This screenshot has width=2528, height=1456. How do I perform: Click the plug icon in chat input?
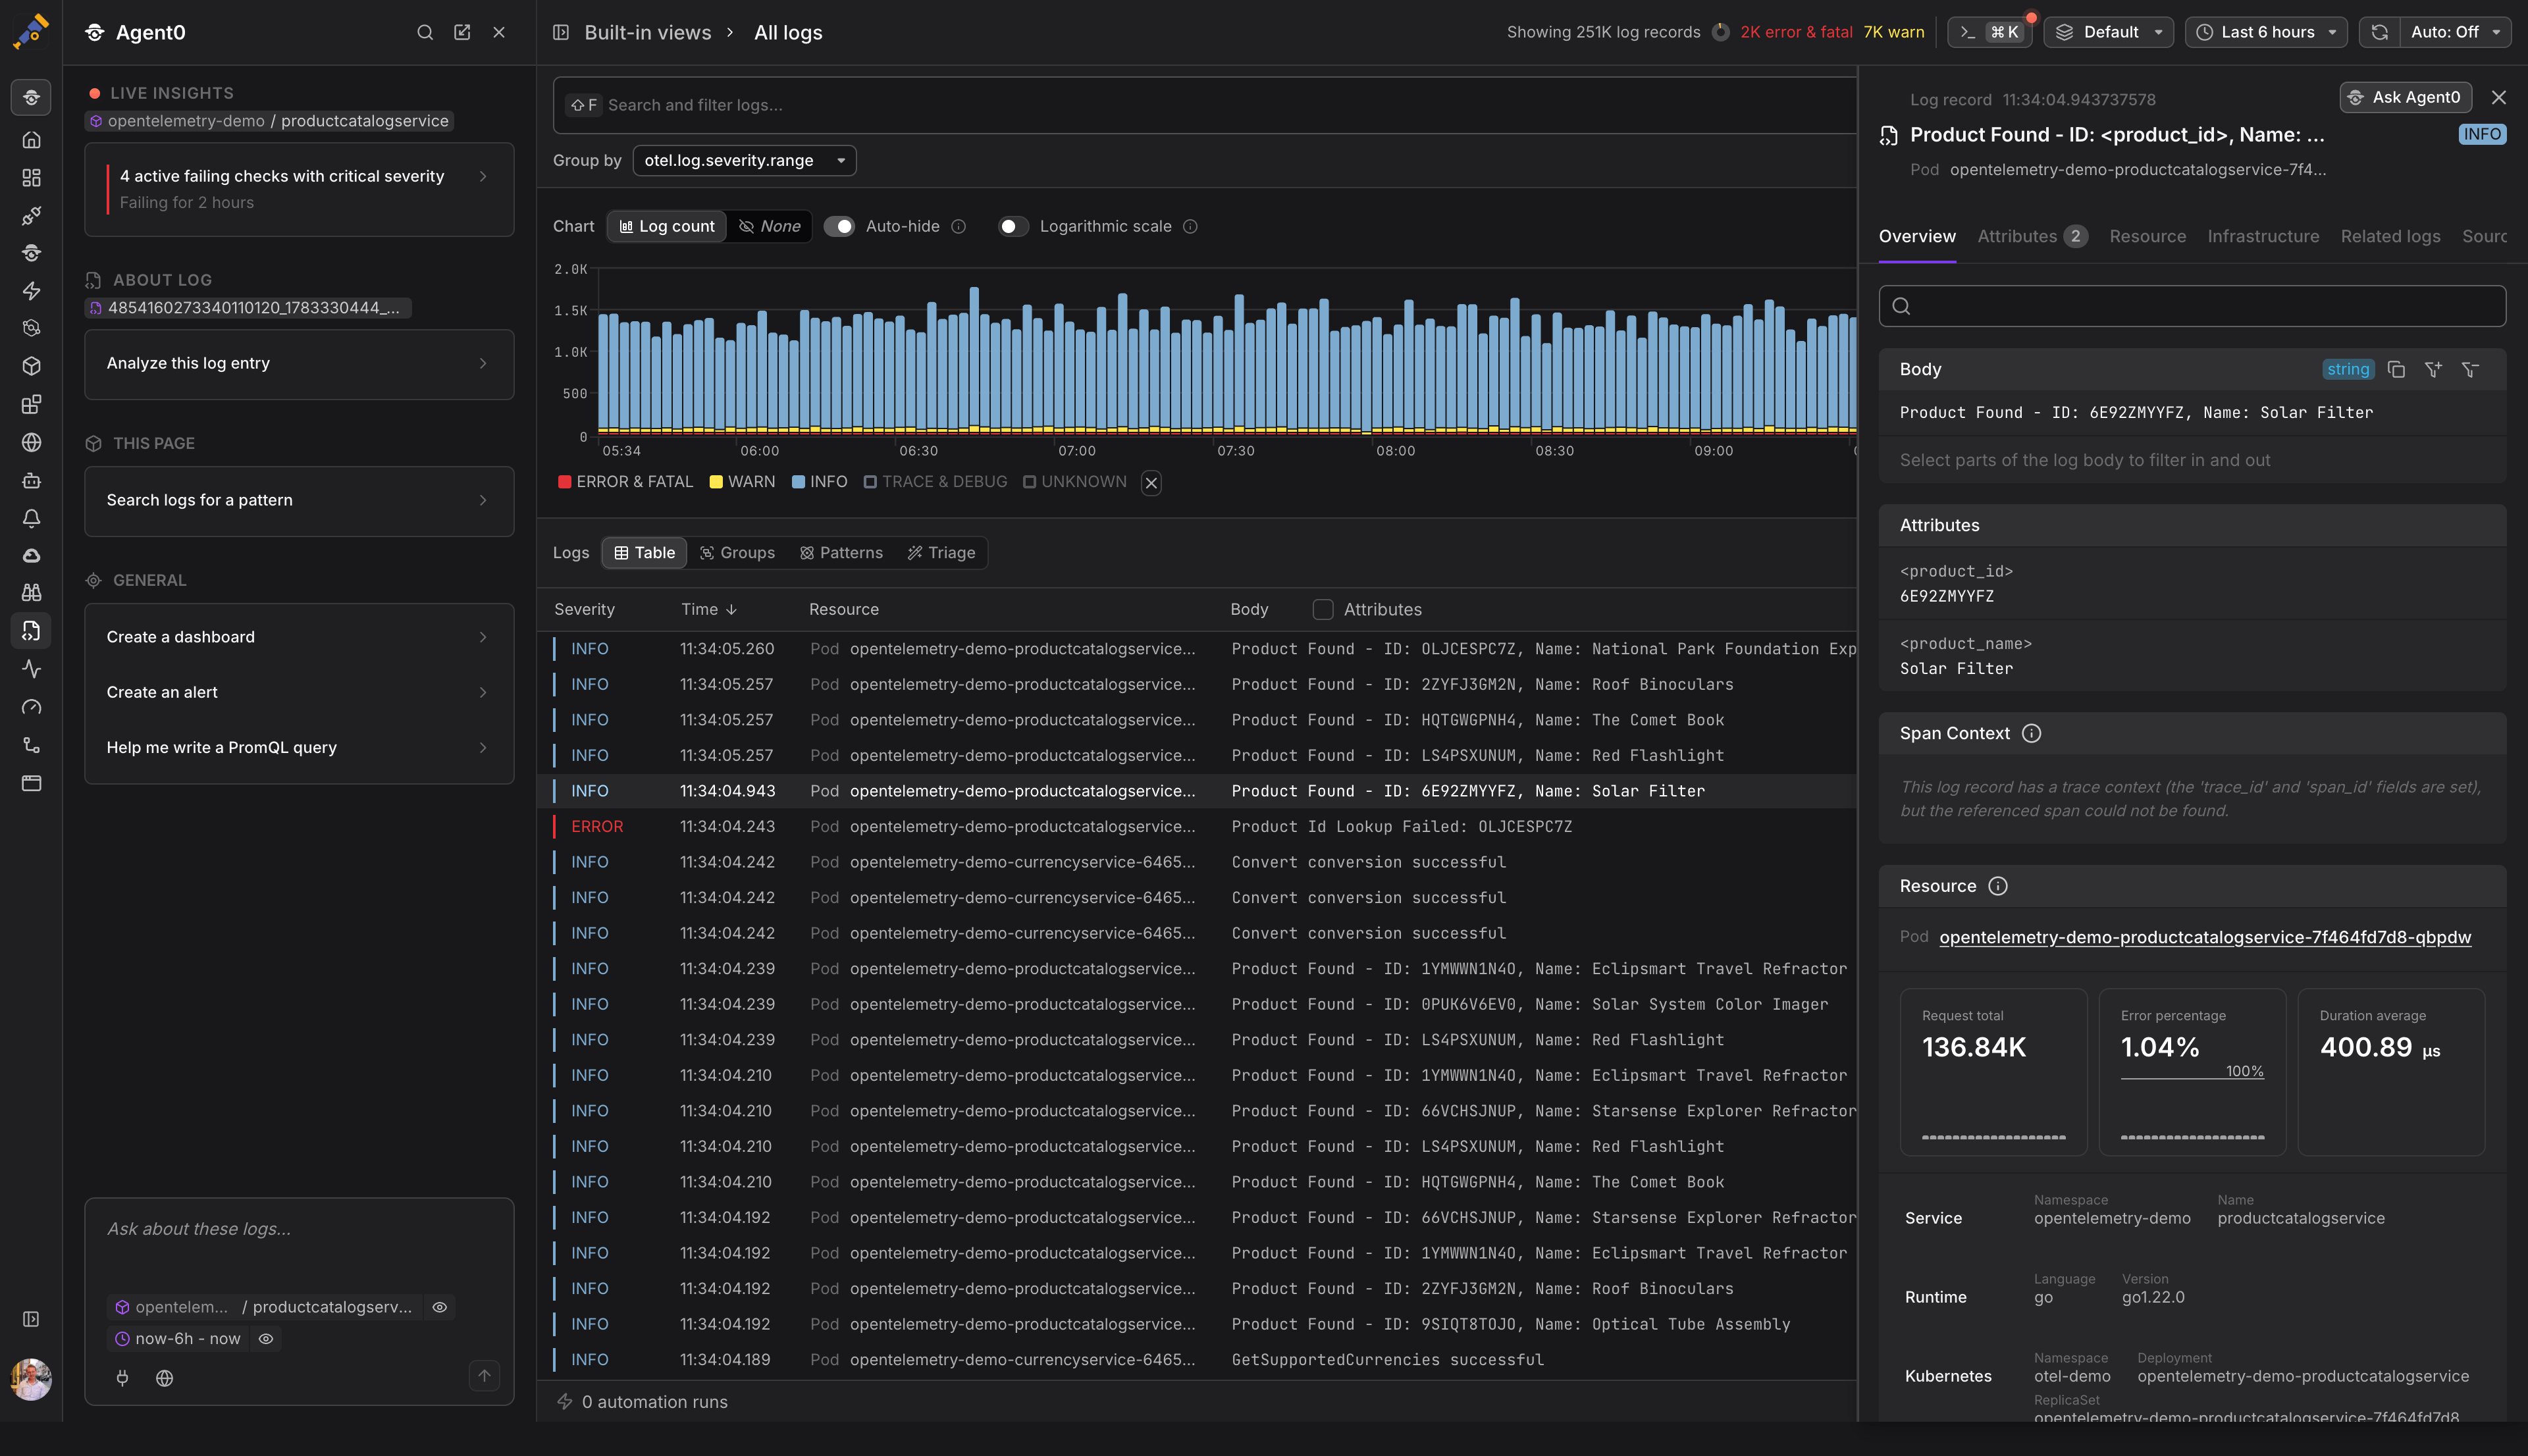[x=122, y=1378]
